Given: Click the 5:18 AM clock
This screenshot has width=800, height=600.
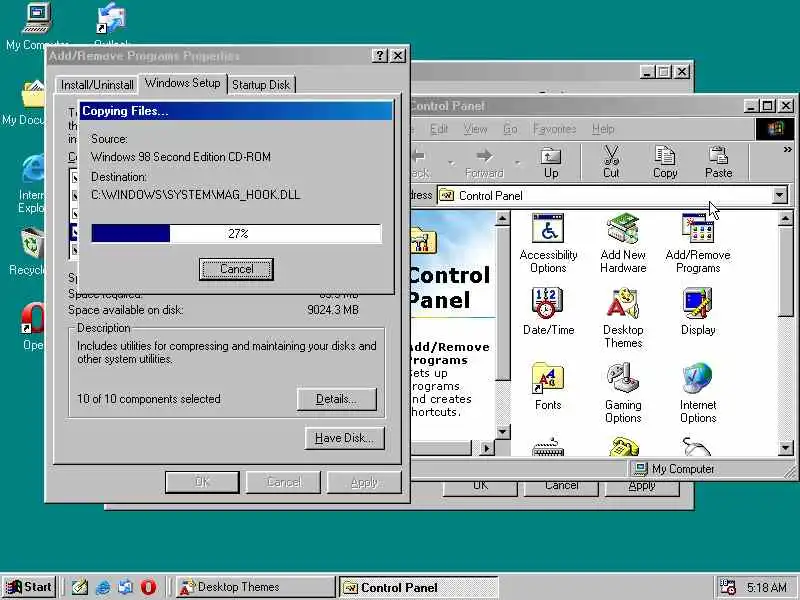Looking at the screenshot, I should [x=767, y=587].
